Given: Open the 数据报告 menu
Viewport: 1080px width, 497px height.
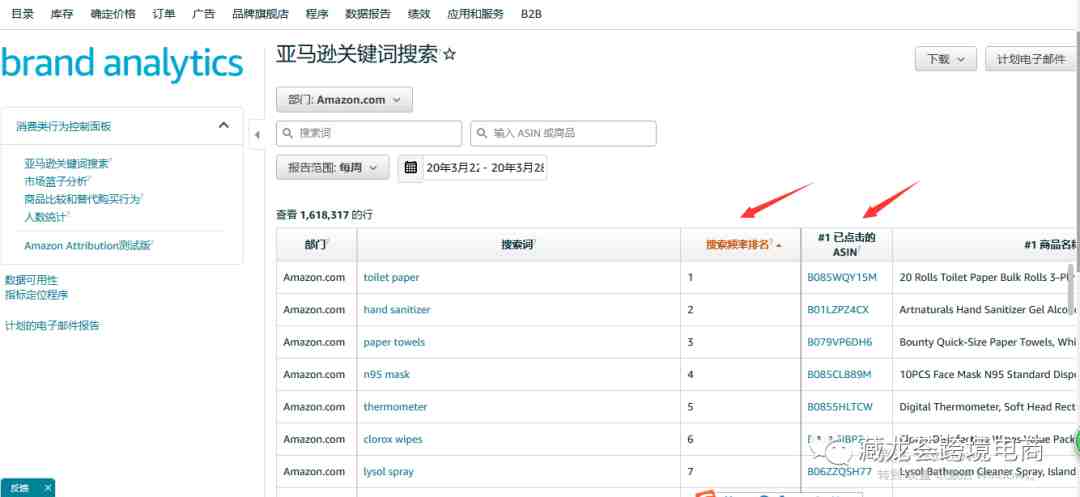Looking at the screenshot, I should point(368,14).
